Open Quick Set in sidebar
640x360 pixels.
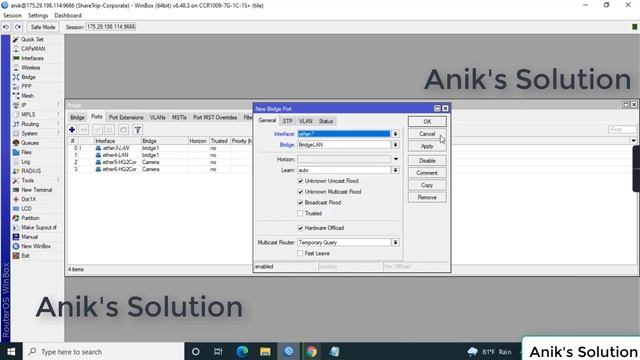(x=32, y=40)
